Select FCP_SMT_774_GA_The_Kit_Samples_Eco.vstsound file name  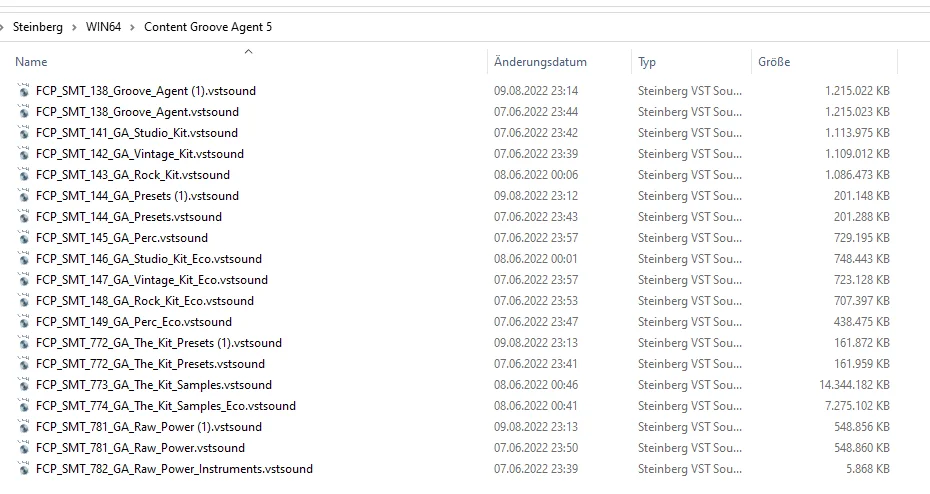point(165,406)
